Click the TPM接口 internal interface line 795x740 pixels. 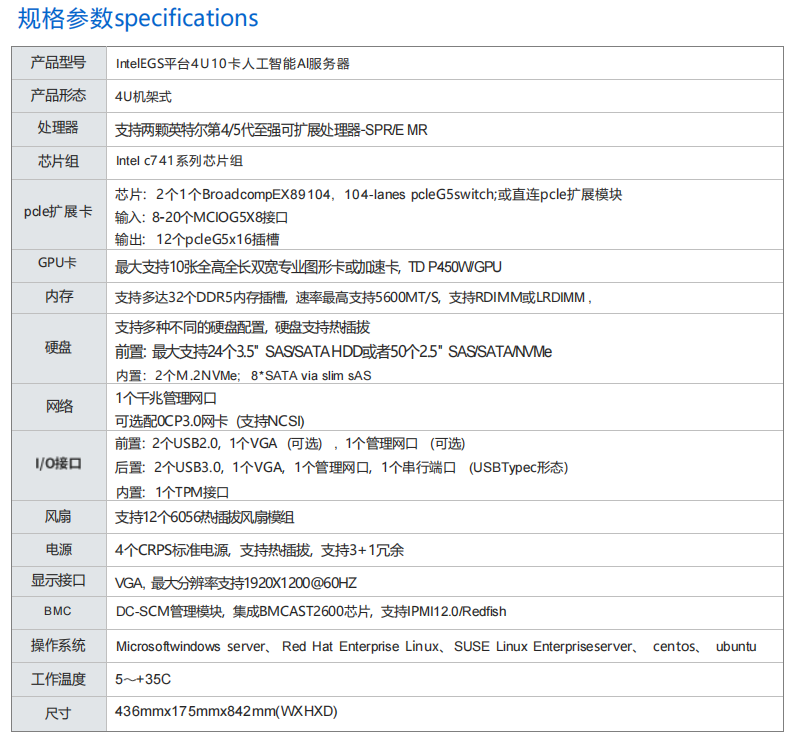pos(172,492)
